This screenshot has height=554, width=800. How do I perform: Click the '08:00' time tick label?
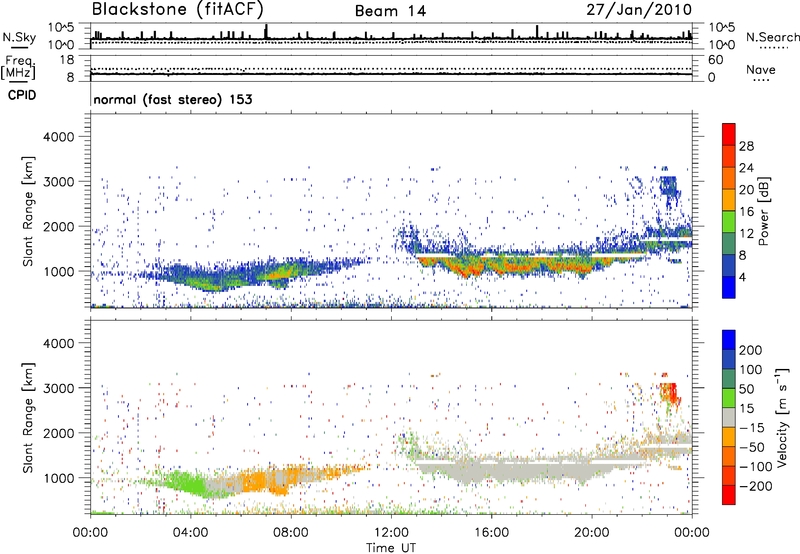tap(291, 533)
